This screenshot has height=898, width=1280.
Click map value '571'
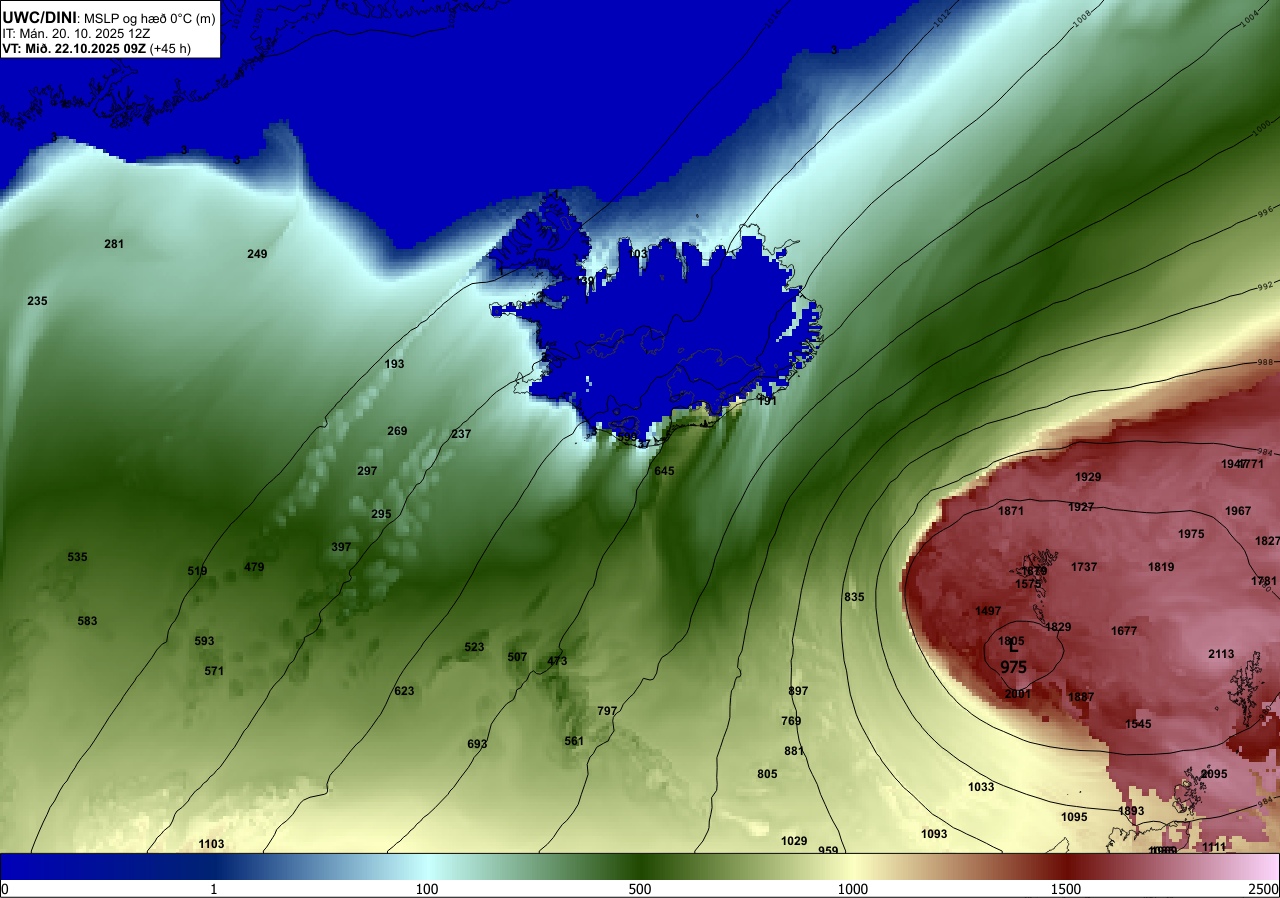point(214,671)
